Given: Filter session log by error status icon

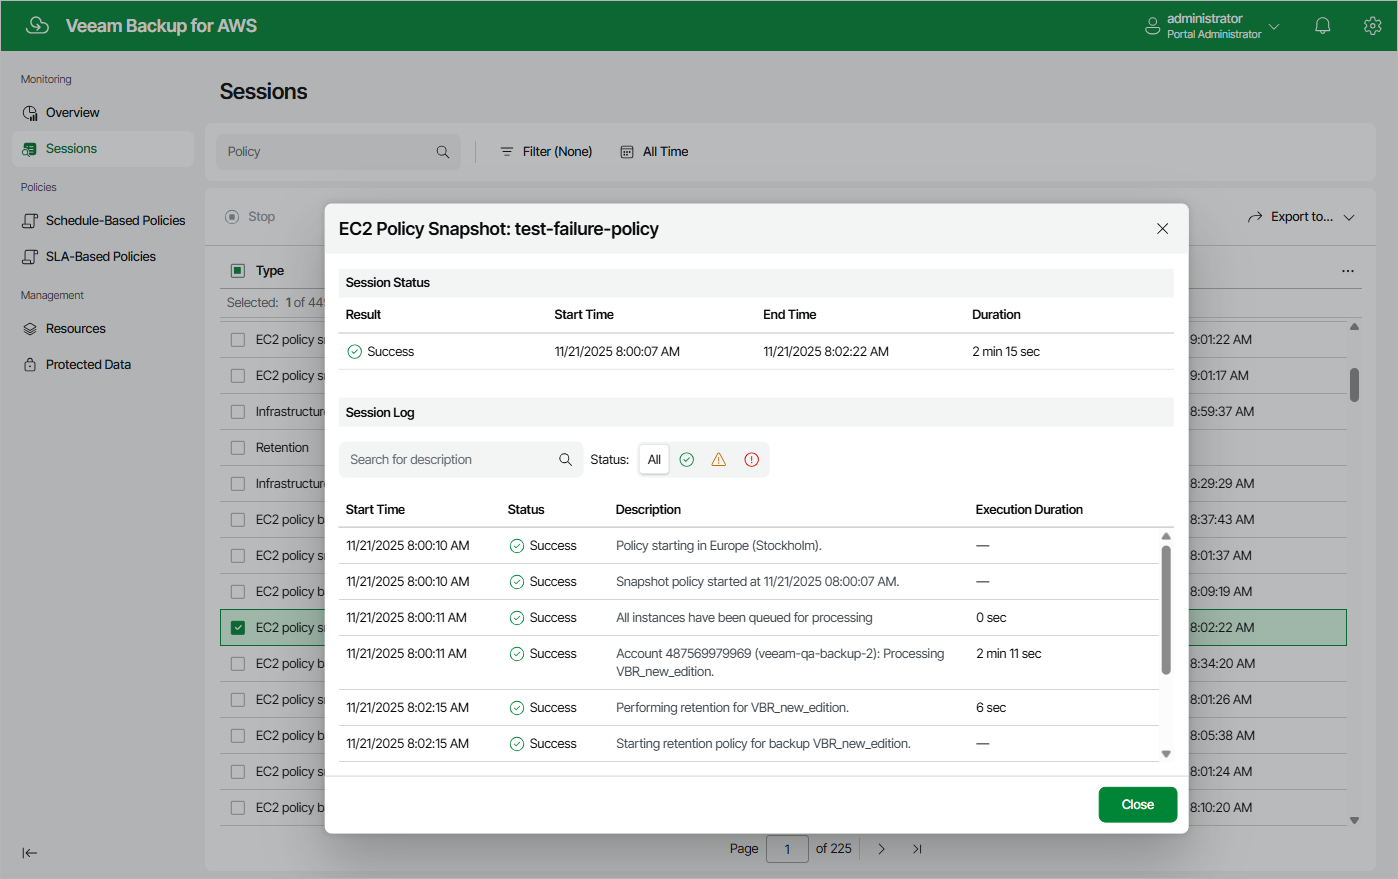Looking at the screenshot, I should tap(752, 460).
